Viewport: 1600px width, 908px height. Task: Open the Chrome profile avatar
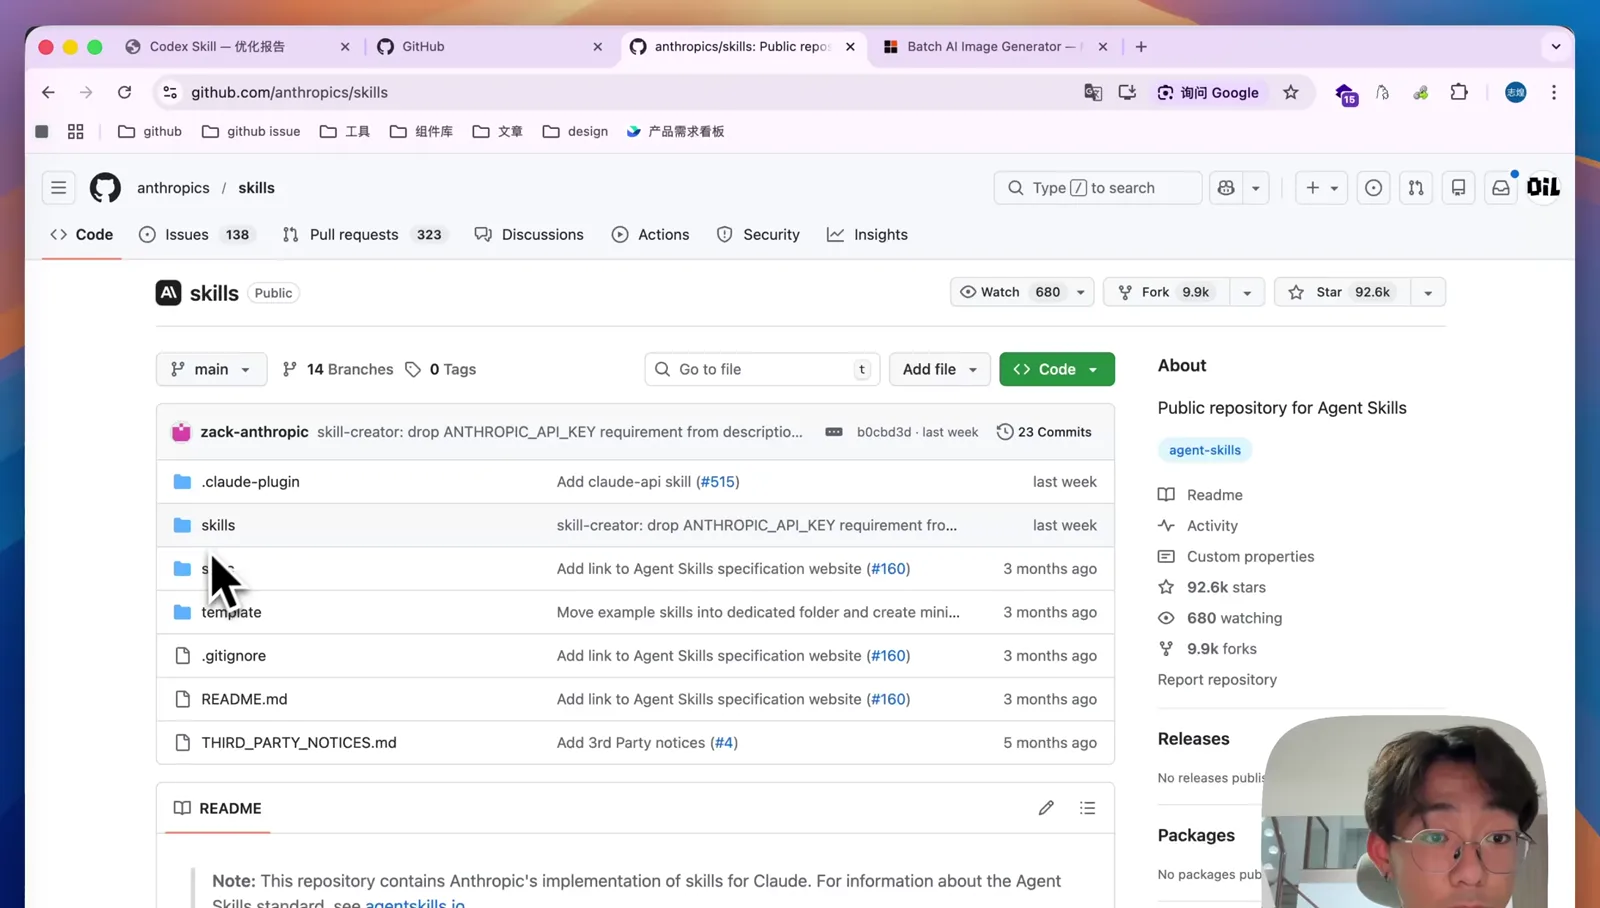[x=1516, y=92]
